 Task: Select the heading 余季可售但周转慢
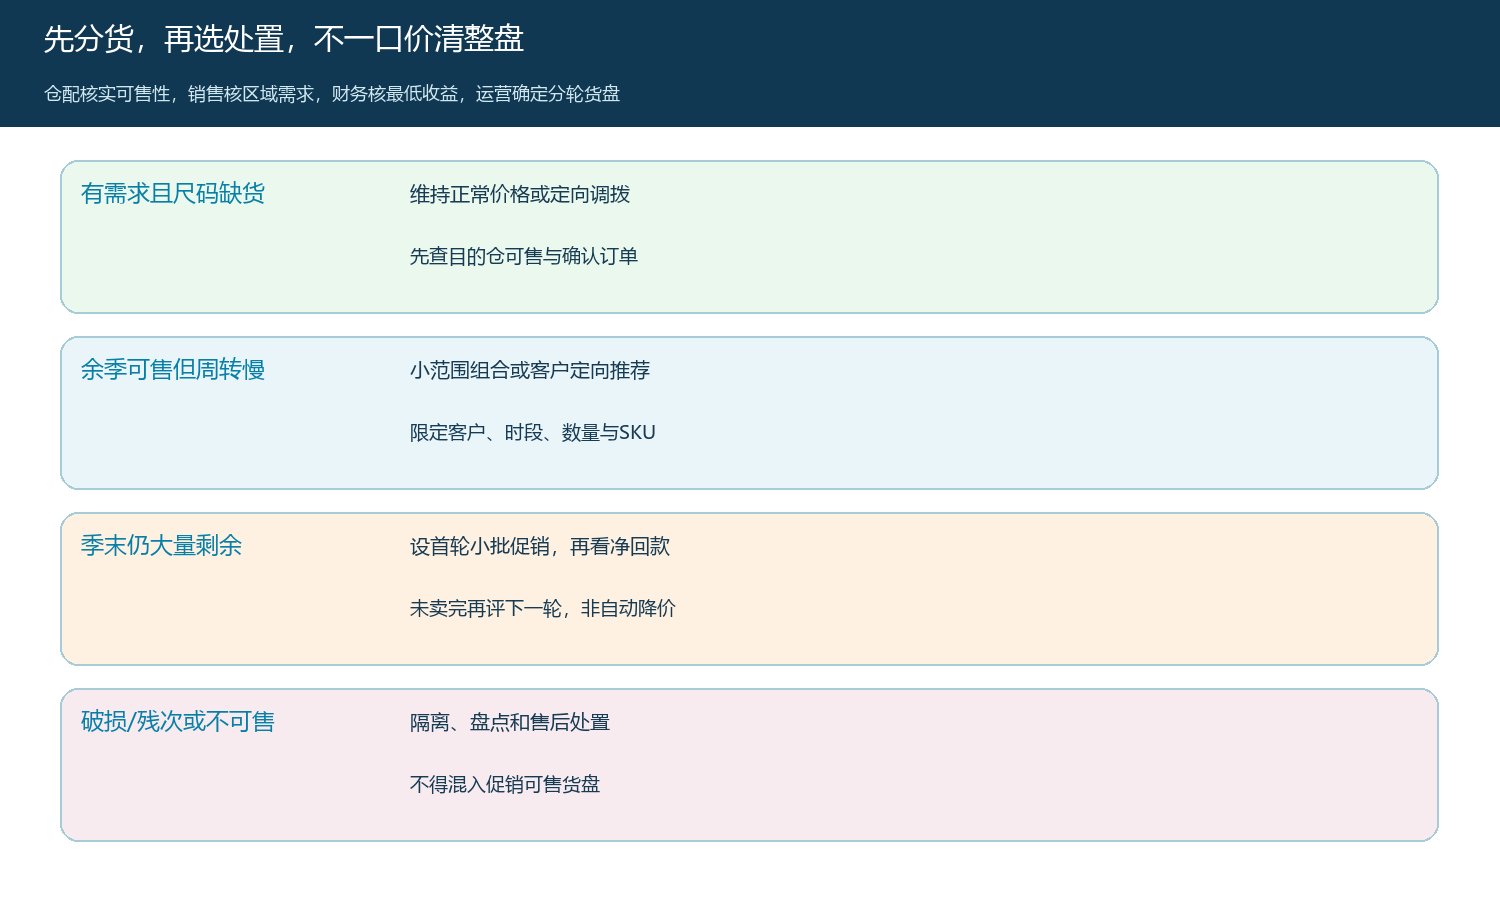(x=173, y=370)
